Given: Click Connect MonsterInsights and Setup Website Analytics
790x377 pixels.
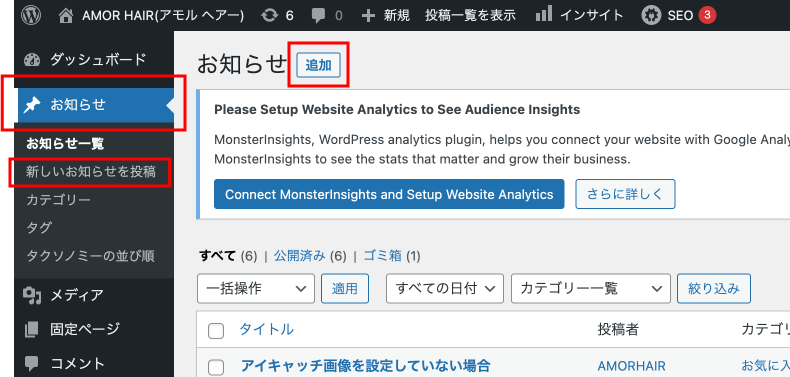Looking at the screenshot, I should pos(389,194).
